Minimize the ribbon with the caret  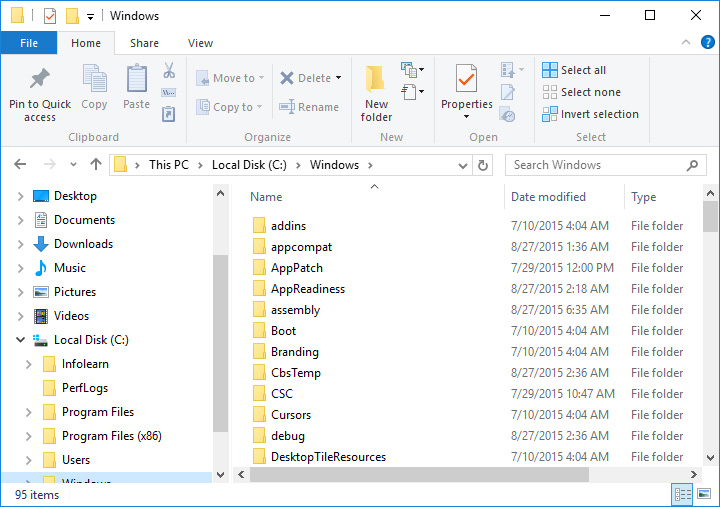tap(686, 42)
